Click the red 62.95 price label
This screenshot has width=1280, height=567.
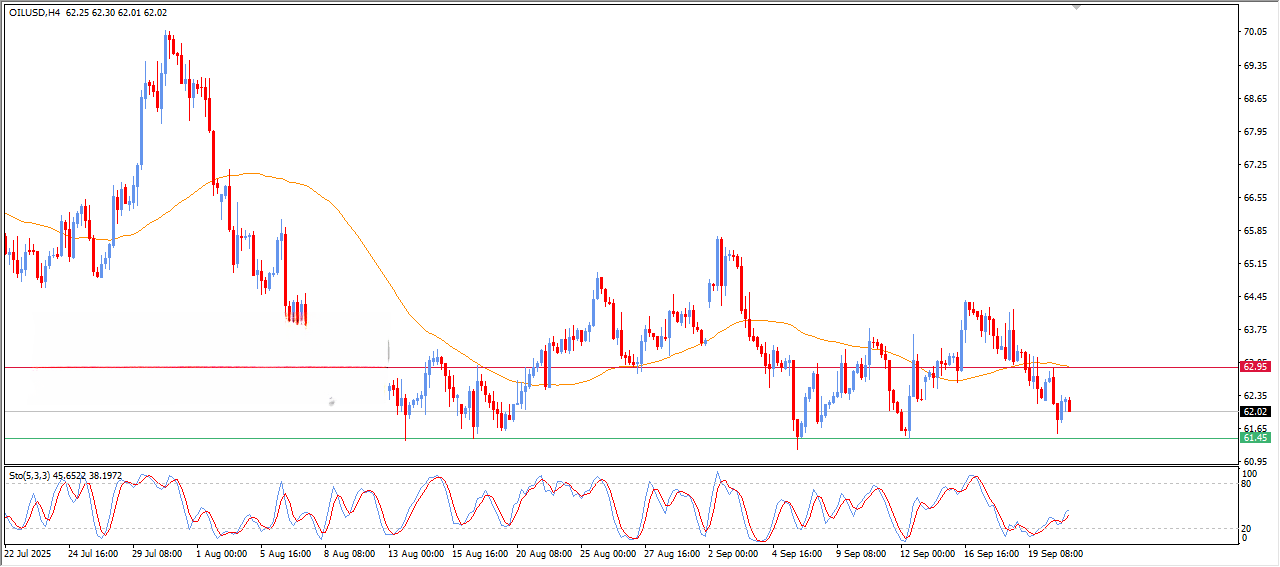(x=1254, y=367)
